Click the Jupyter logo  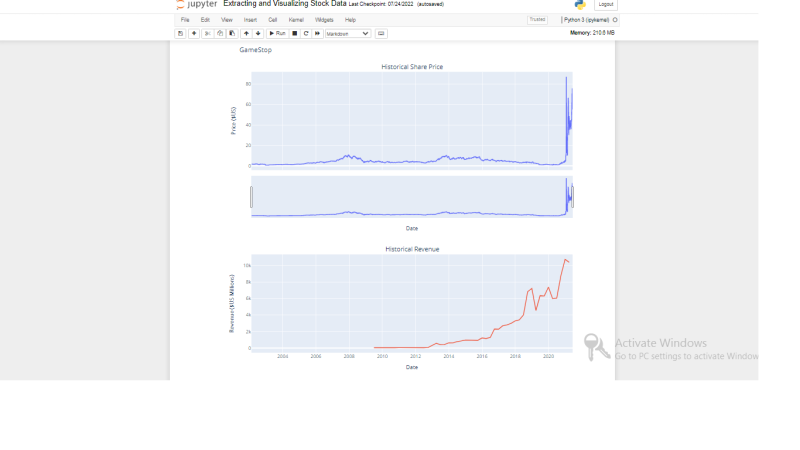tap(197, 4)
